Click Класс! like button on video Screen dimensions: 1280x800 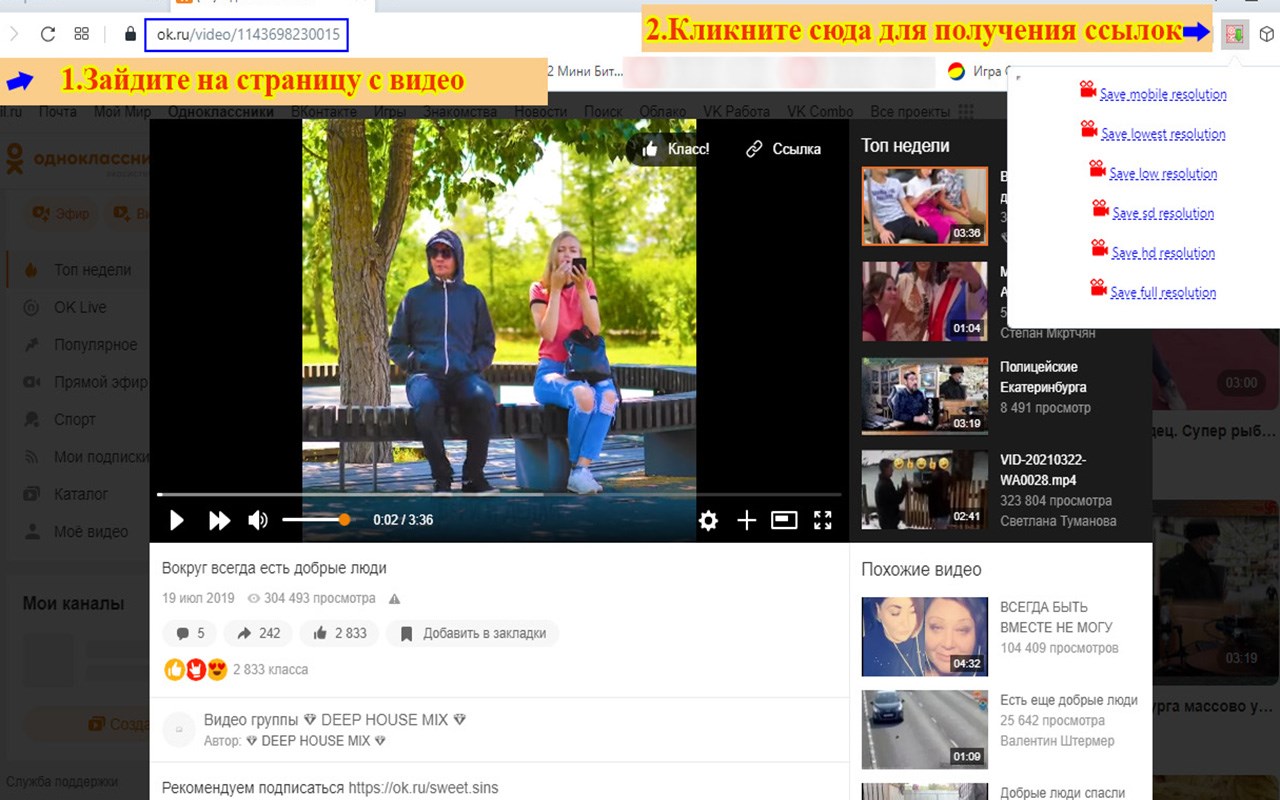pyautogui.click(x=676, y=149)
